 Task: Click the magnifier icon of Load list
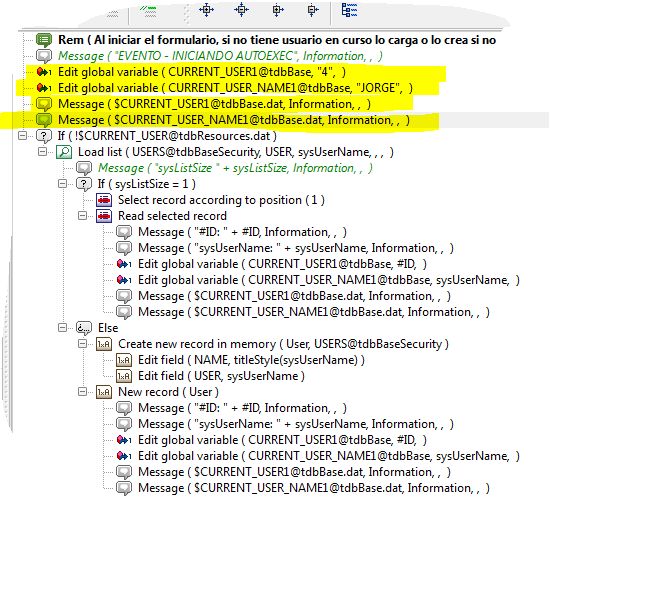[x=64, y=152]
